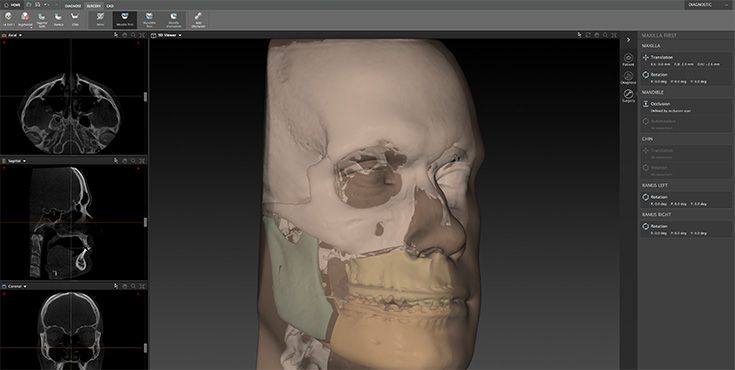This screenshot has width=735, height=370.
Task: Click Maxilla Translation in the side panel
Action: click(686, 60)
